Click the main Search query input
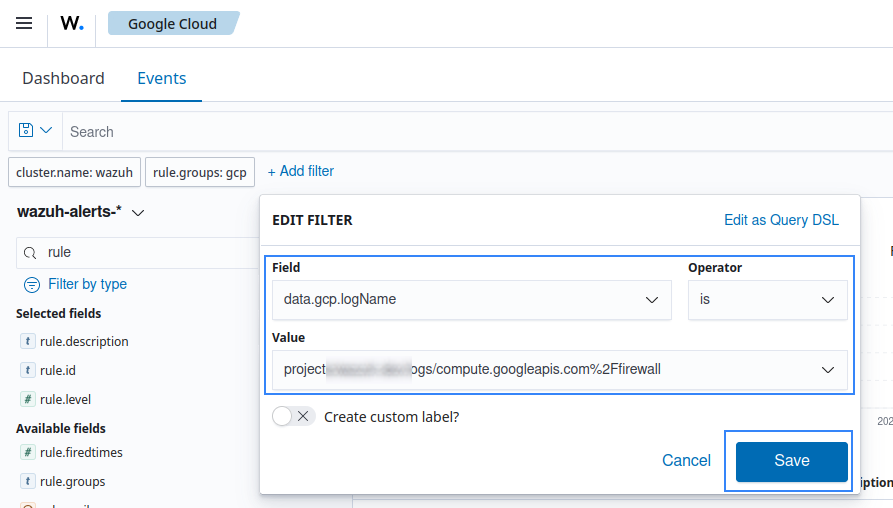This screenshot has width=893, height=508. click(470, 131)
